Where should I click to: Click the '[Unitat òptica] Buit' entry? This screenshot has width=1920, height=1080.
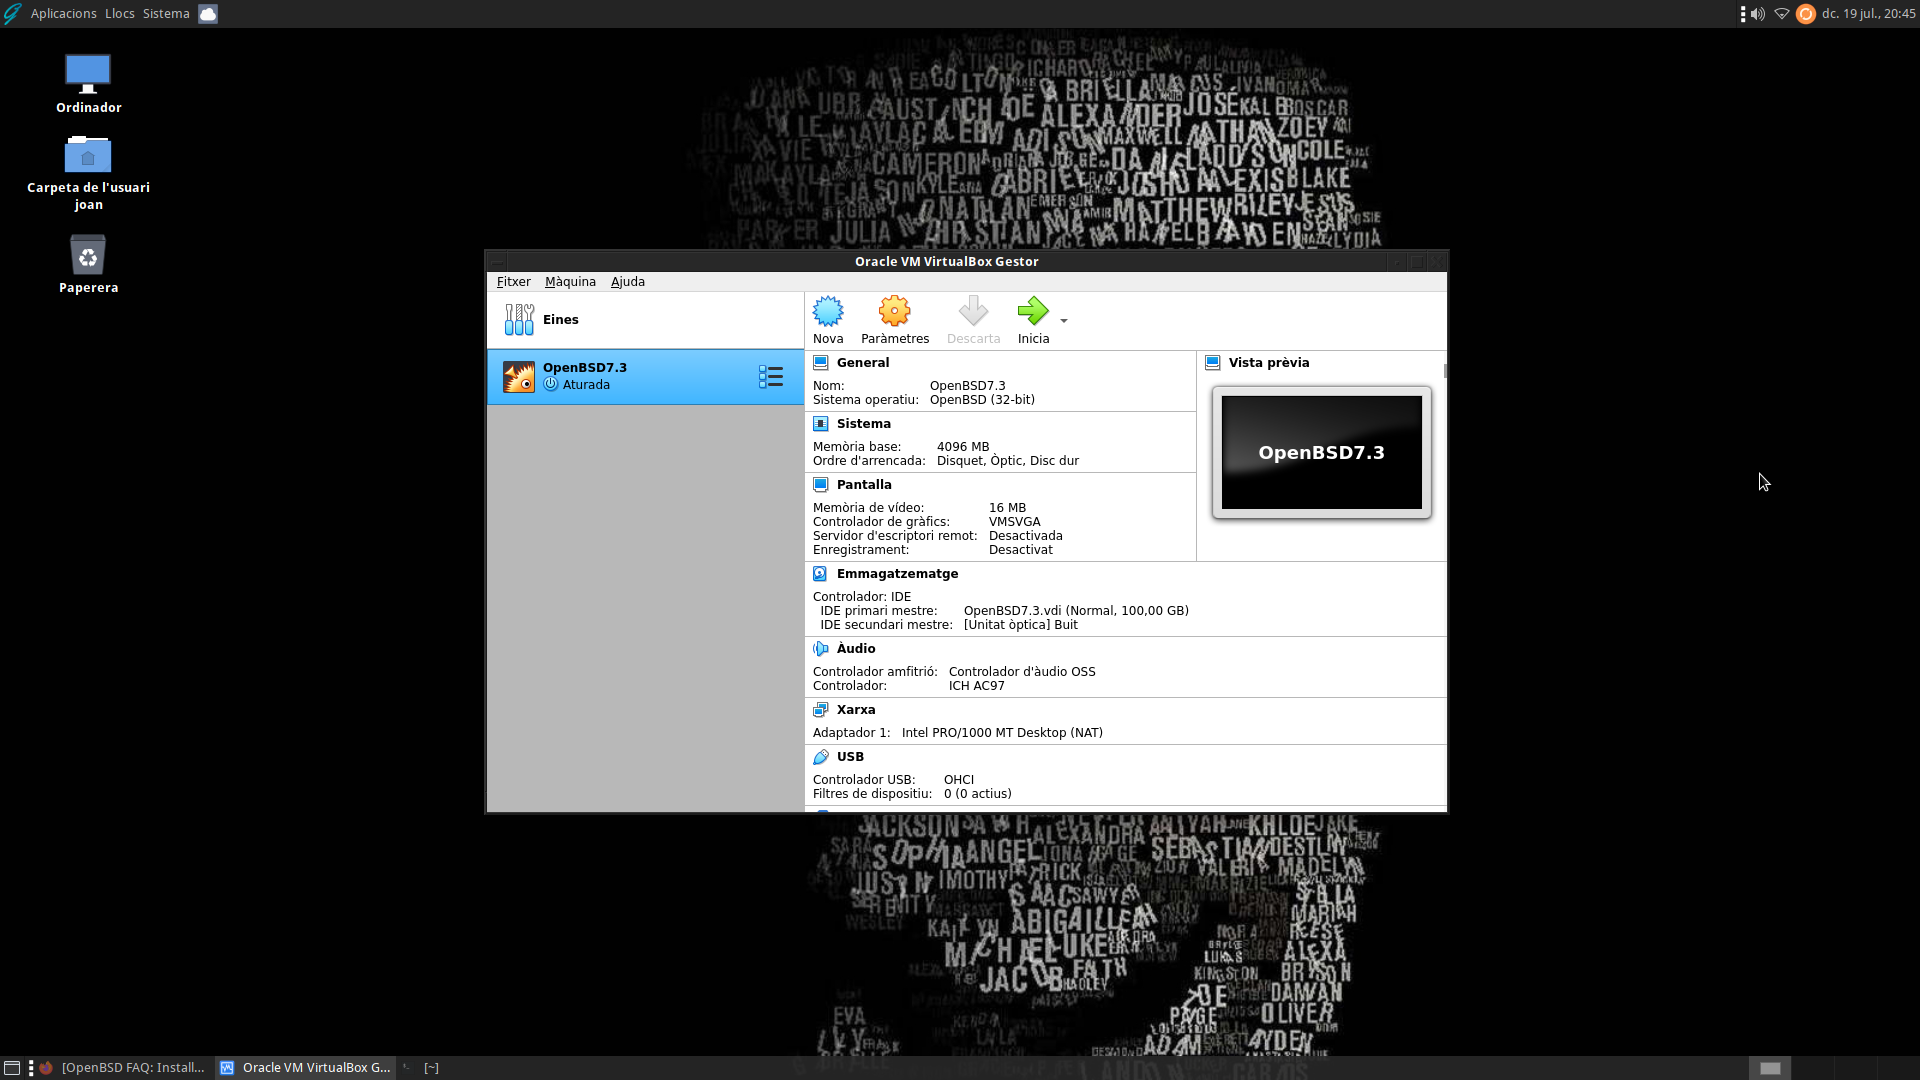[1021, 625]
